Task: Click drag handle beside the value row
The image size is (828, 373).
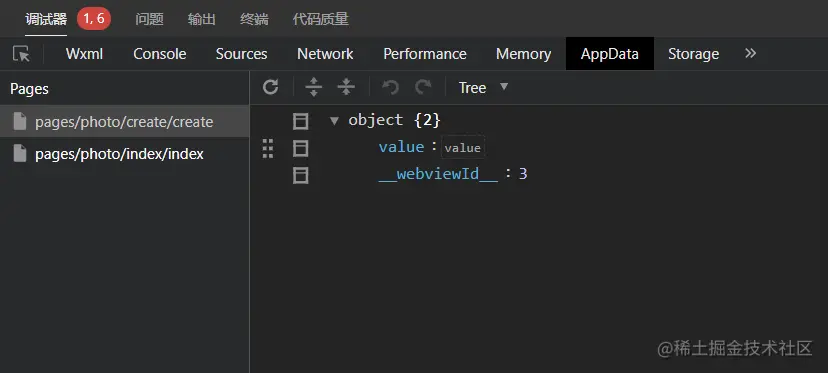Action: [x=268, y=148]
